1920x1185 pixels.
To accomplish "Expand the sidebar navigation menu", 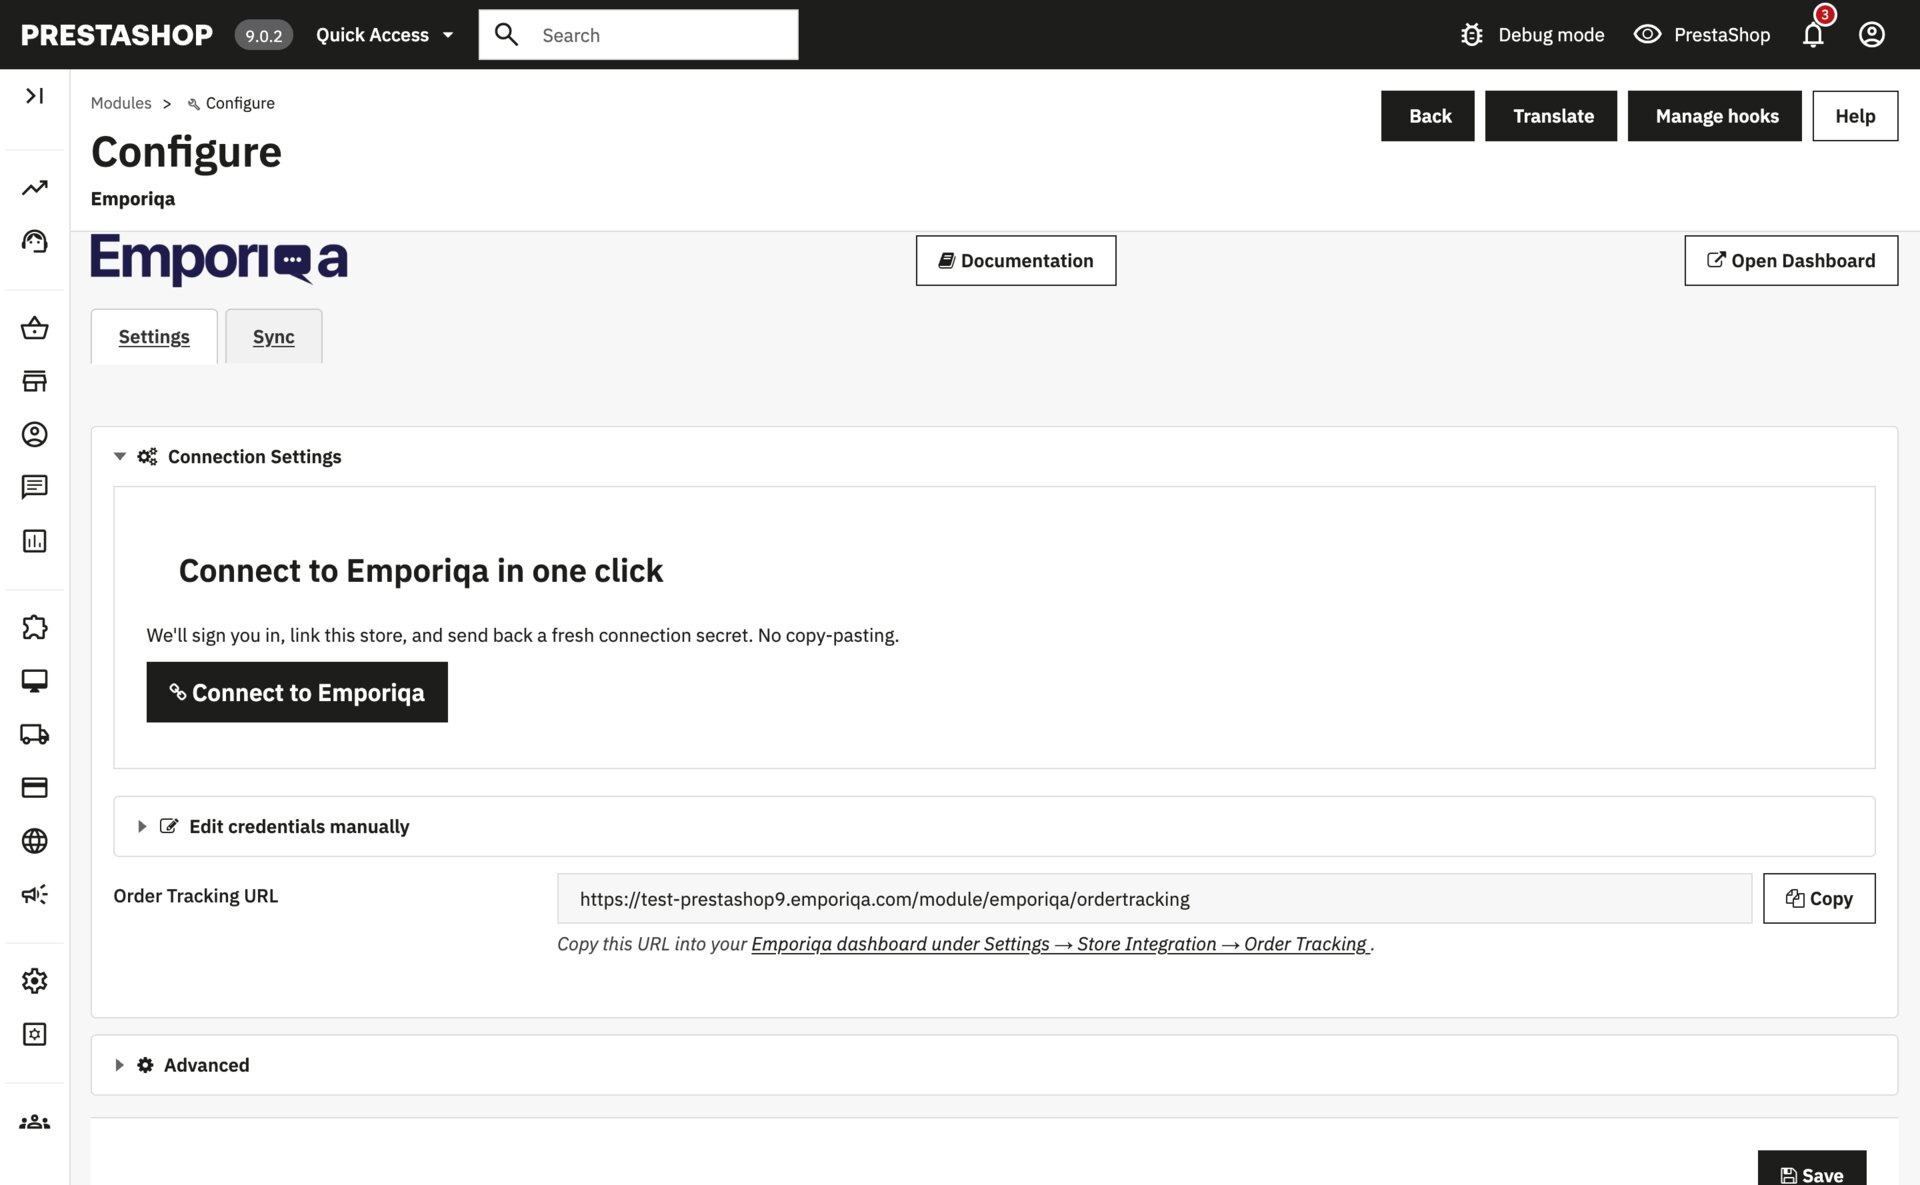I will point(34,96).
